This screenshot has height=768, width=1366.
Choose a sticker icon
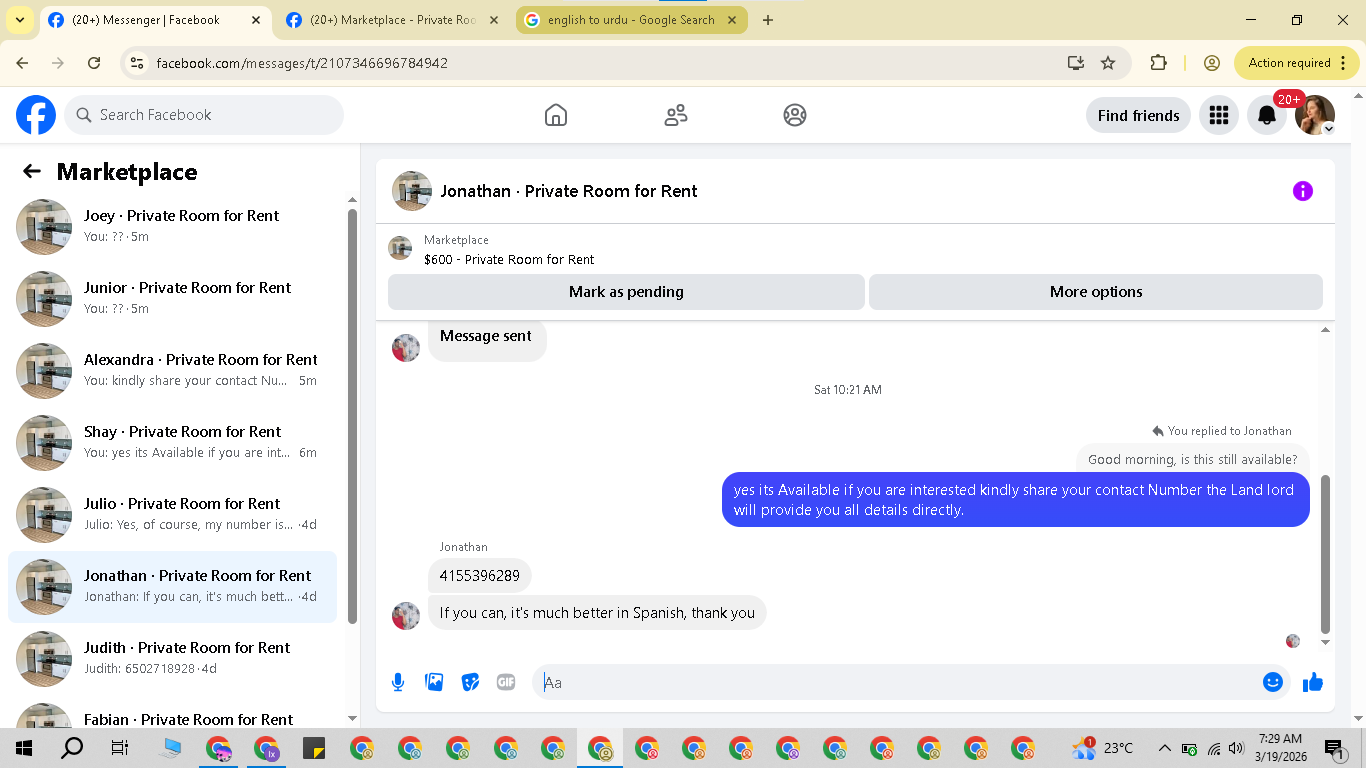[470, 682]
